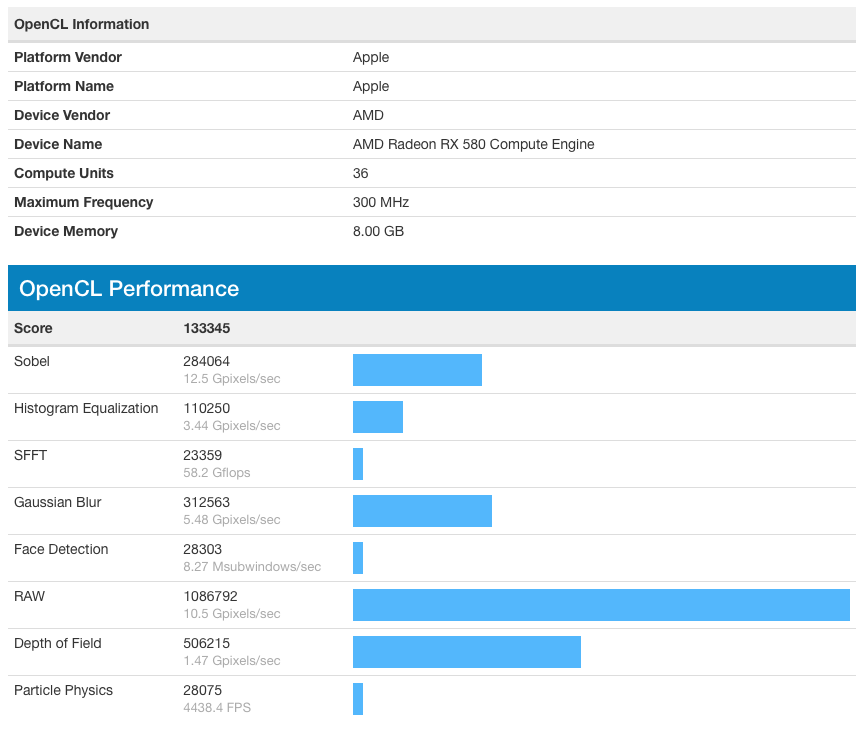
Task: Select the Compute Units value 36
Action: tap(360, 173)
